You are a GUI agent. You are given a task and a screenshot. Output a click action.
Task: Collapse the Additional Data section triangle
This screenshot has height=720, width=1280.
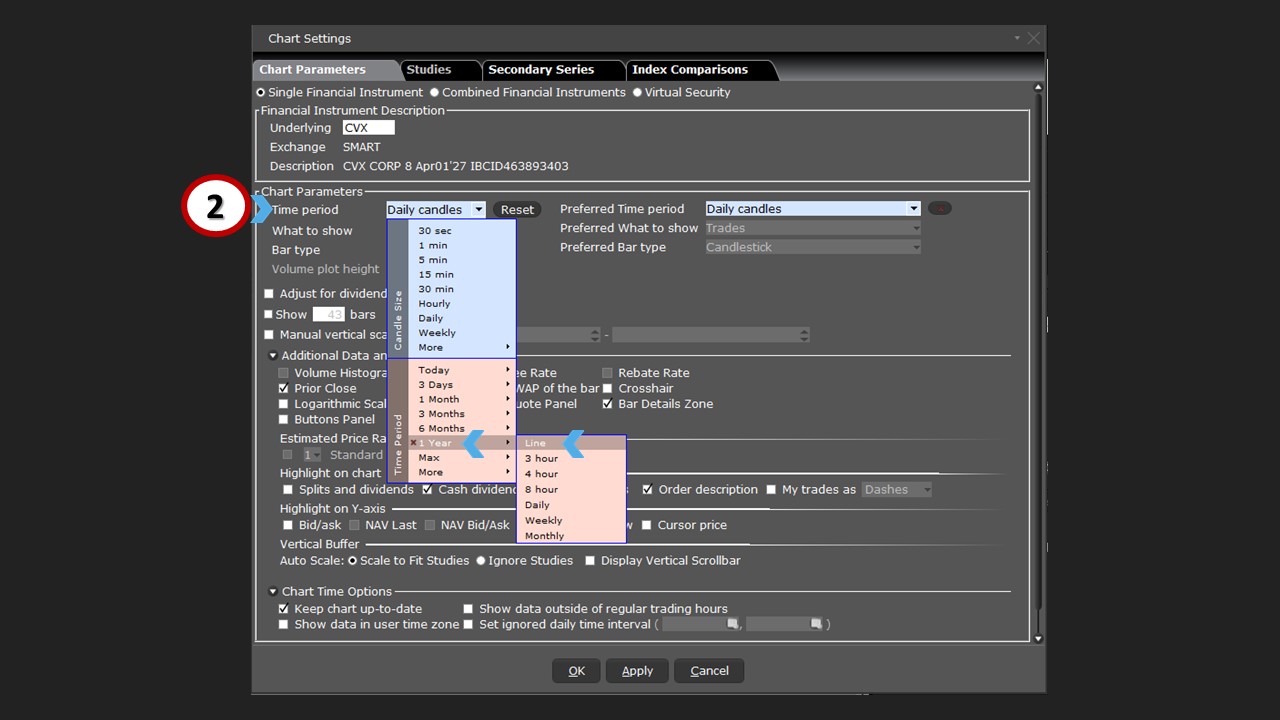coord(273,356)
